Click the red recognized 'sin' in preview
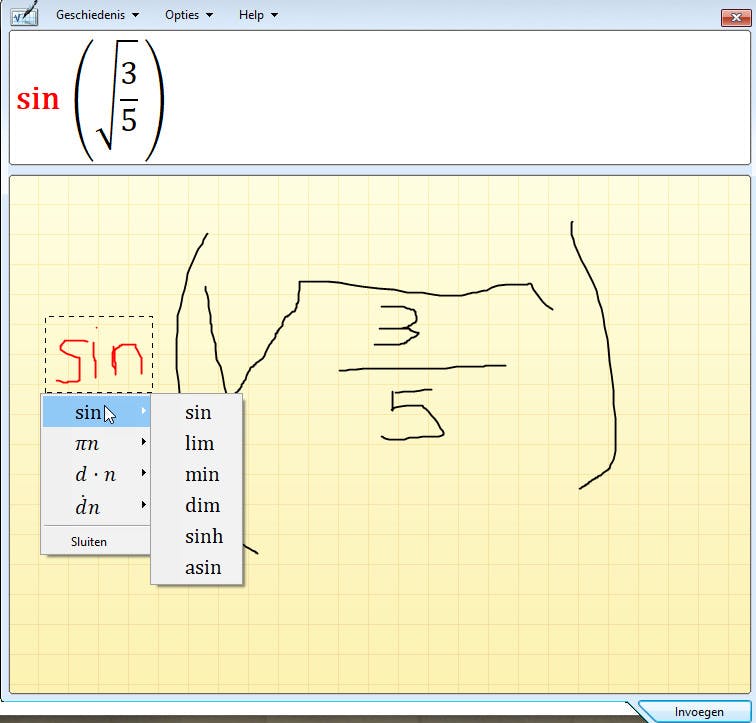This screenshot has width=756, height=723. click(x=38, y=99)
